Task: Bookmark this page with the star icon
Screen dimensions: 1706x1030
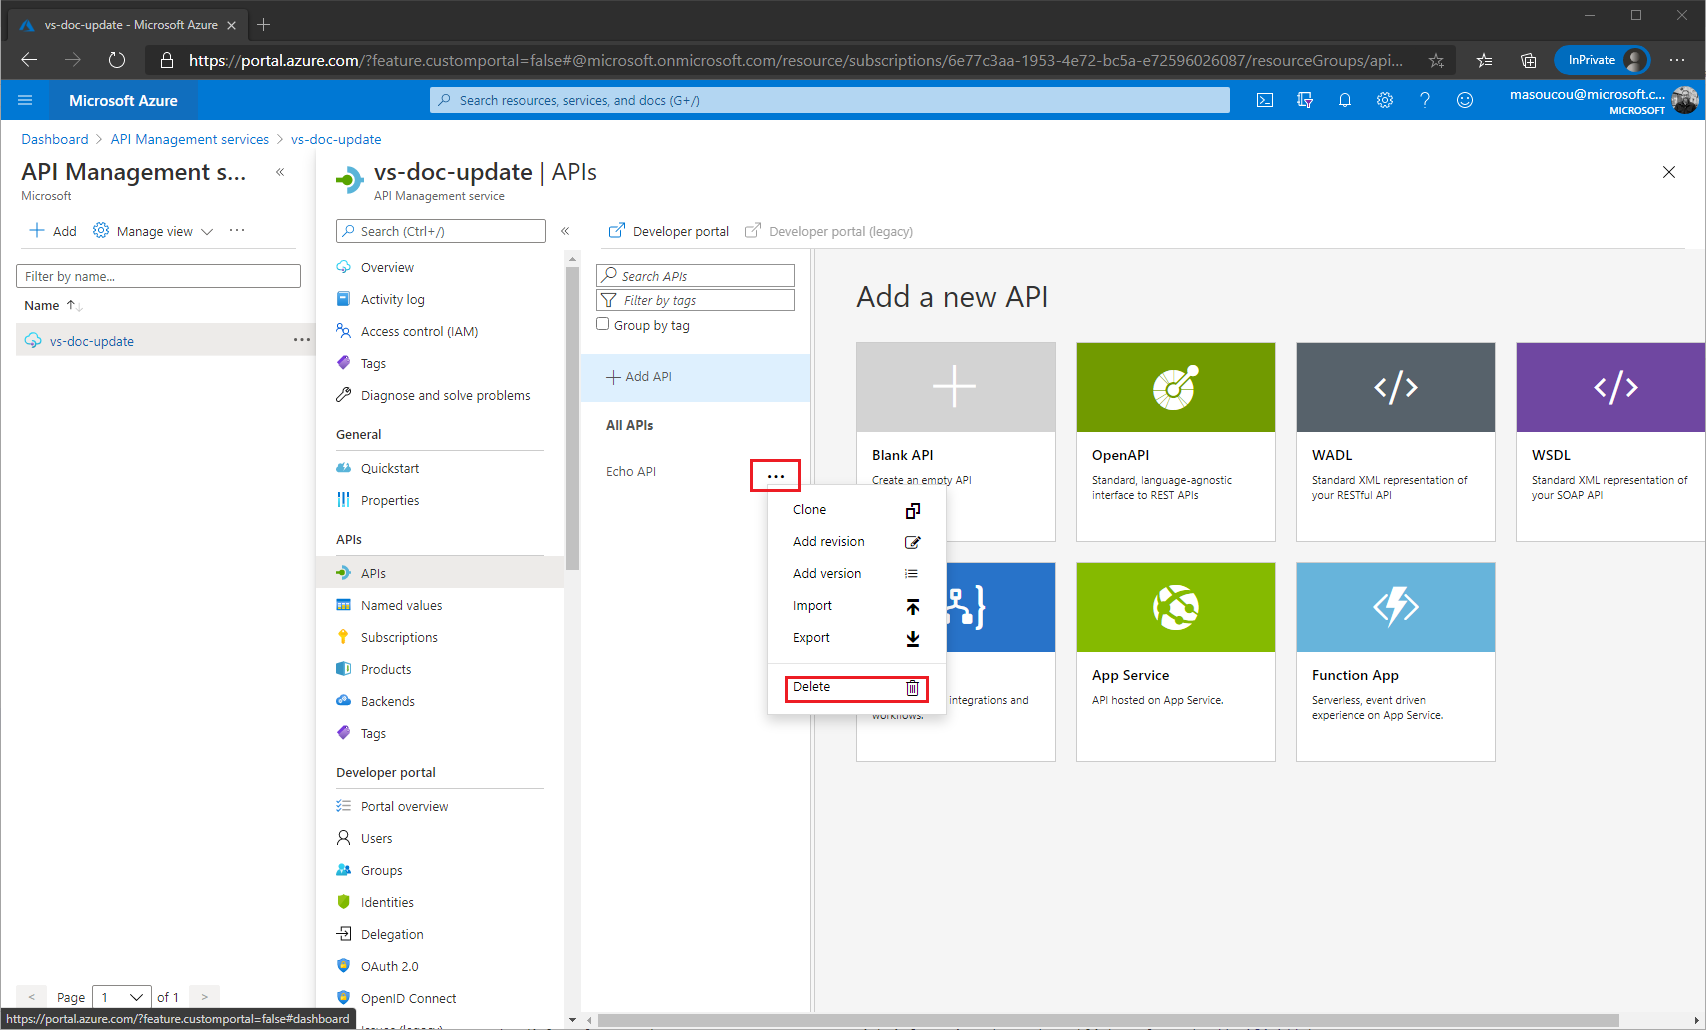Action: [x=1436, y=61]
